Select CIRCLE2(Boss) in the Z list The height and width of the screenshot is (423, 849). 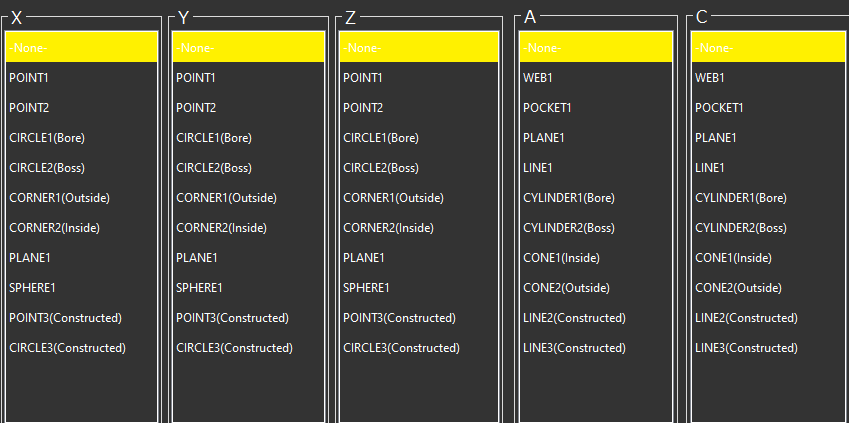coord(381,168)
